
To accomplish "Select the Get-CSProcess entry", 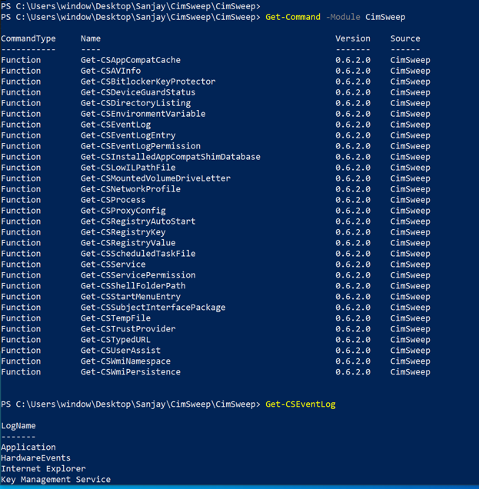I will pyautogui.click(x=113, y=200).
